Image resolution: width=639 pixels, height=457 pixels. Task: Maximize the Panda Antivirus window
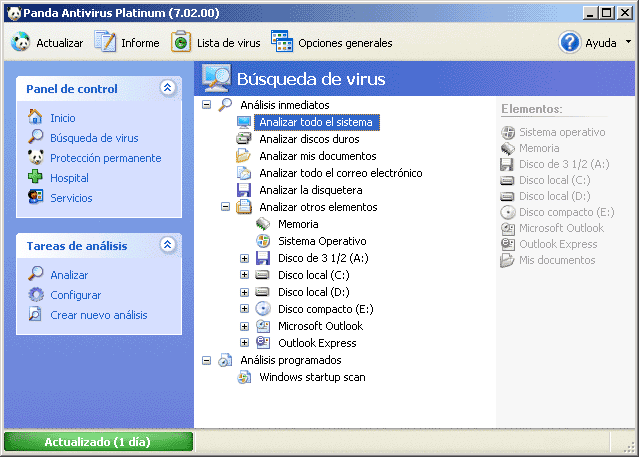point(606,13)
